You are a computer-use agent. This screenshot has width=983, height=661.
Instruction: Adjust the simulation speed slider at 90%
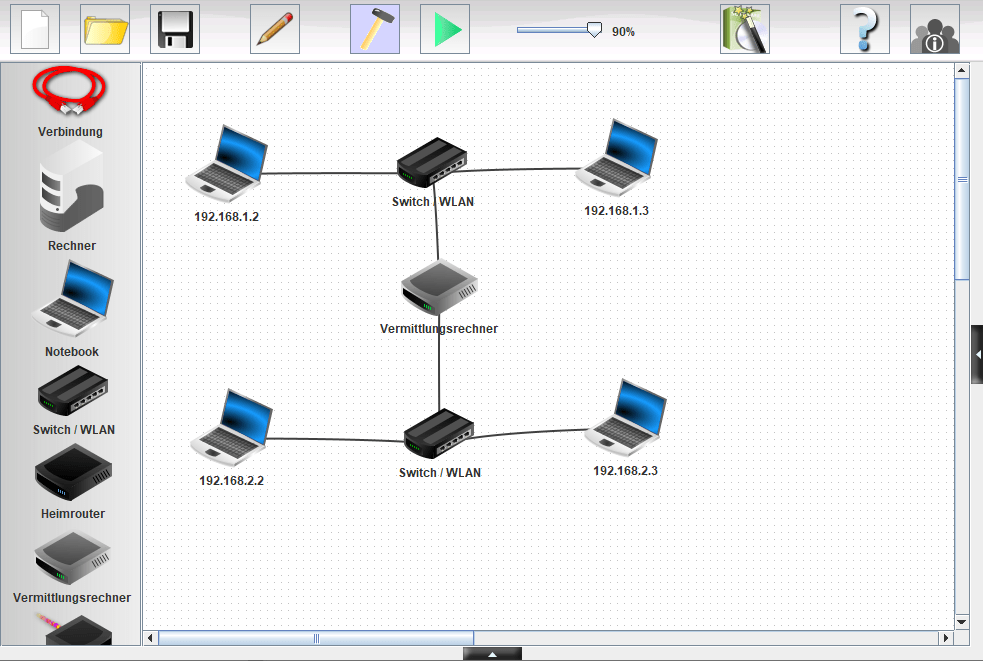click(594, 31)
